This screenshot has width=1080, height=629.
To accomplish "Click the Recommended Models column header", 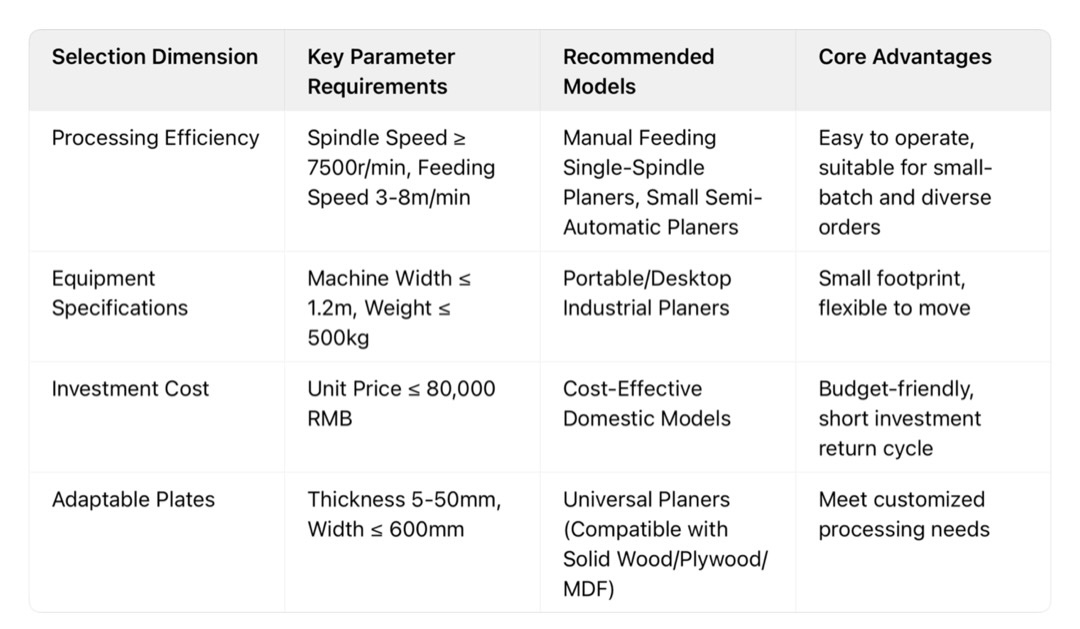I will [638, 71].
